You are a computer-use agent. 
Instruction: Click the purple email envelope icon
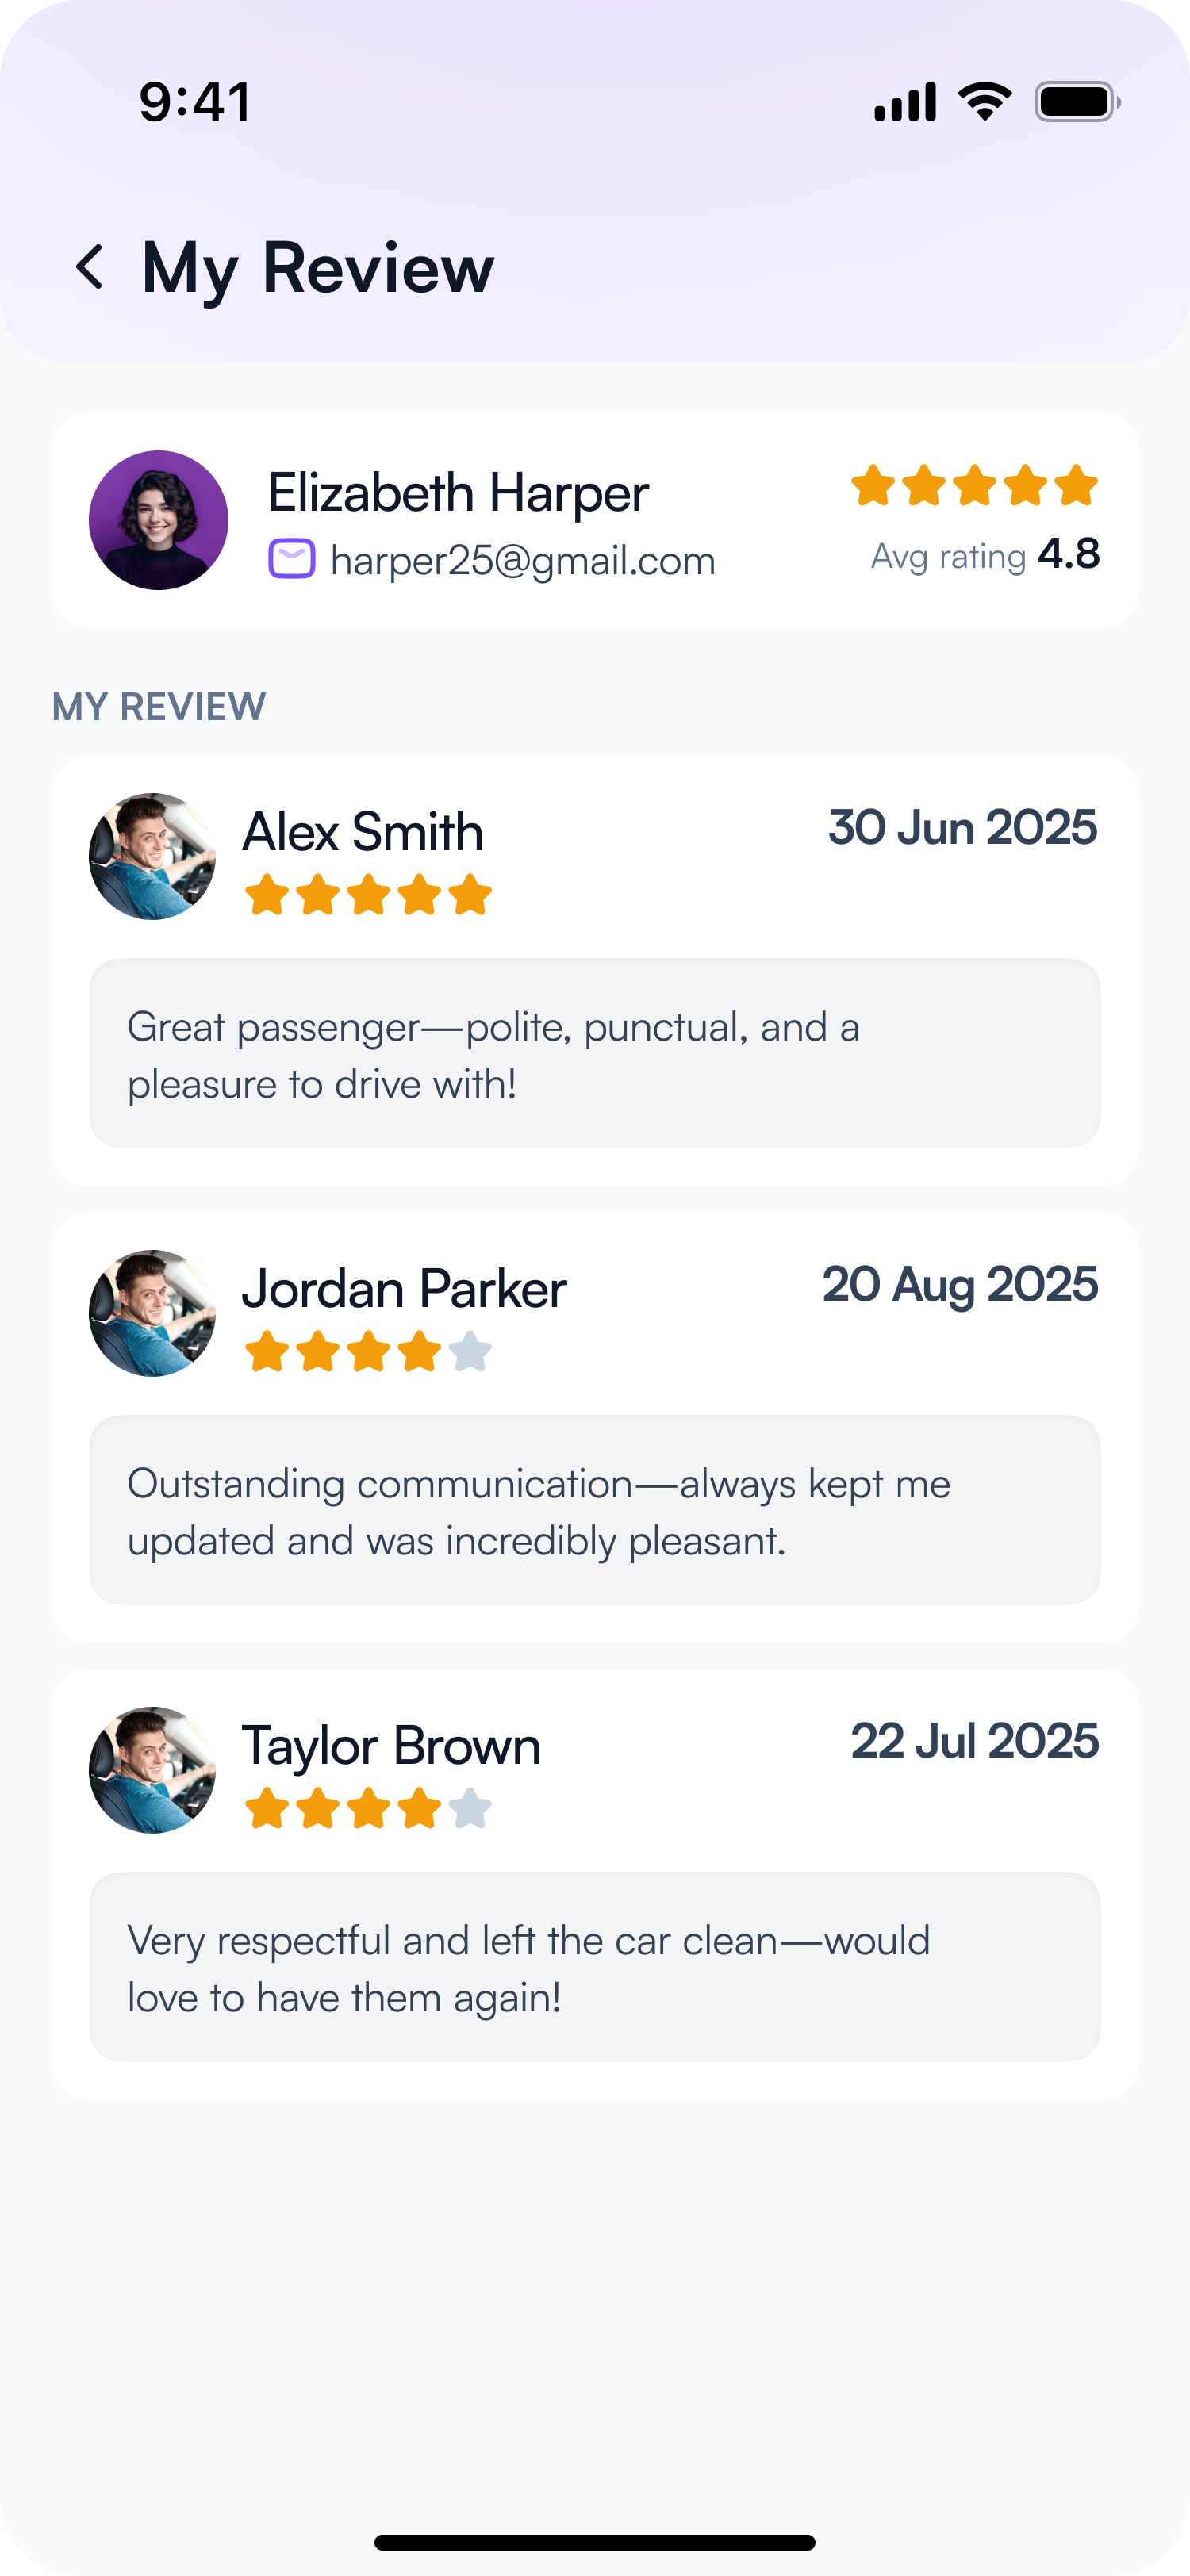coord(292,559)
